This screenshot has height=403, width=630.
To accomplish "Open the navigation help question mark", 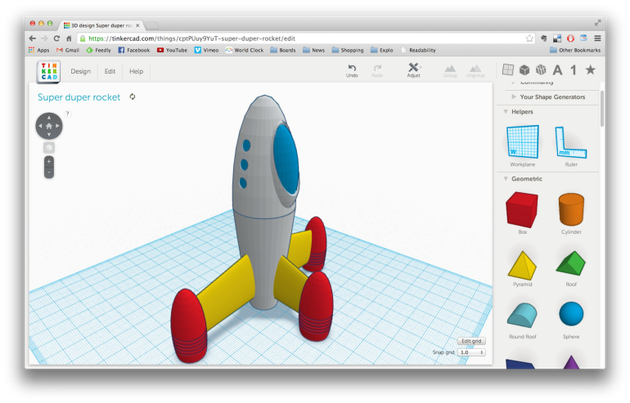I will point(68,114).
